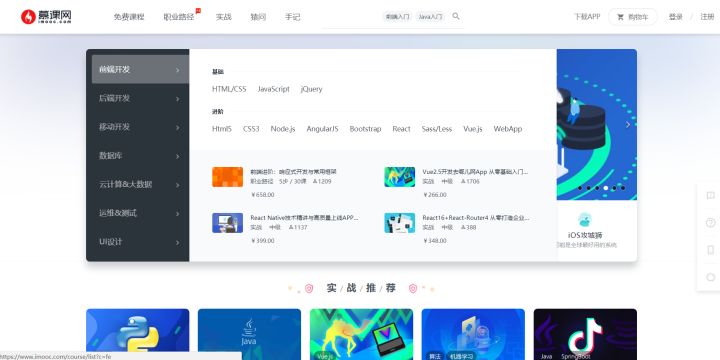The width and height of the screenshot is (720, 360).
Task: Click the Java入门 search tag
Action: pyautogui.click(x=431, y=17)
